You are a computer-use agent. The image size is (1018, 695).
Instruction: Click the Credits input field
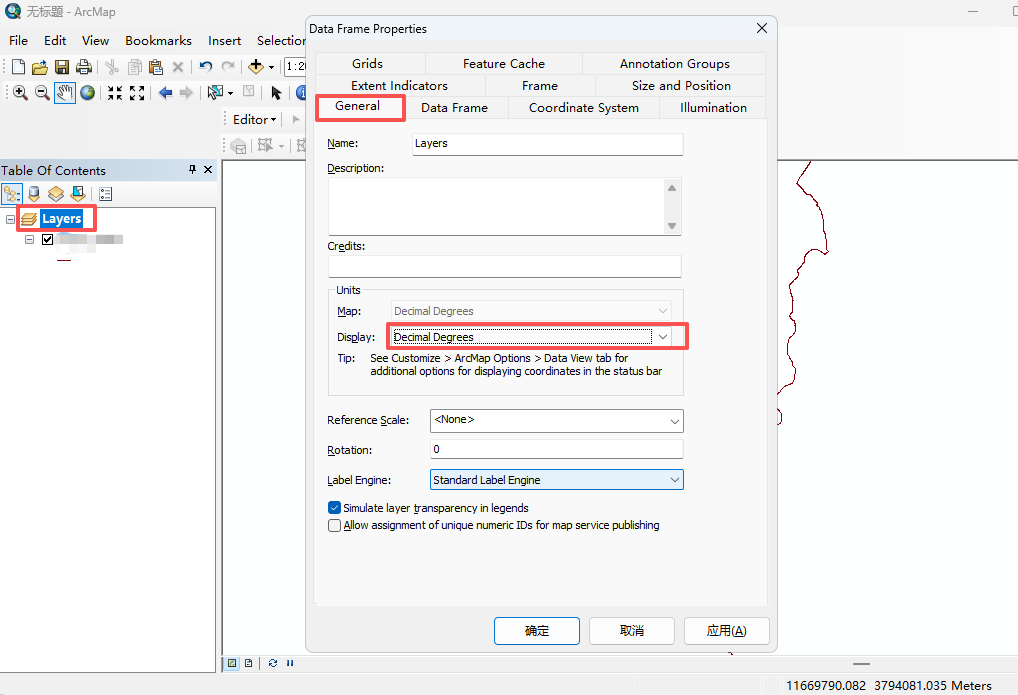click(504, 267)
